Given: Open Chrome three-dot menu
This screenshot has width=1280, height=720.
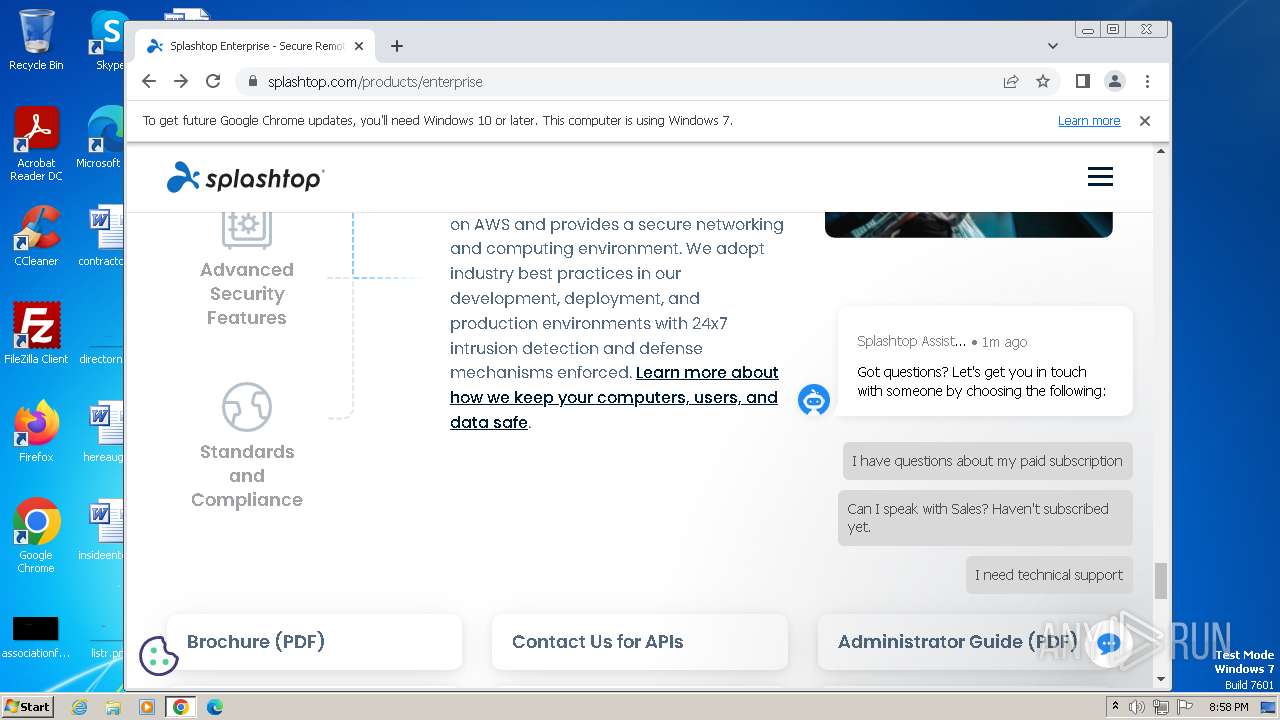Looking at the screenshot, I should click(x=1147, y=81).
